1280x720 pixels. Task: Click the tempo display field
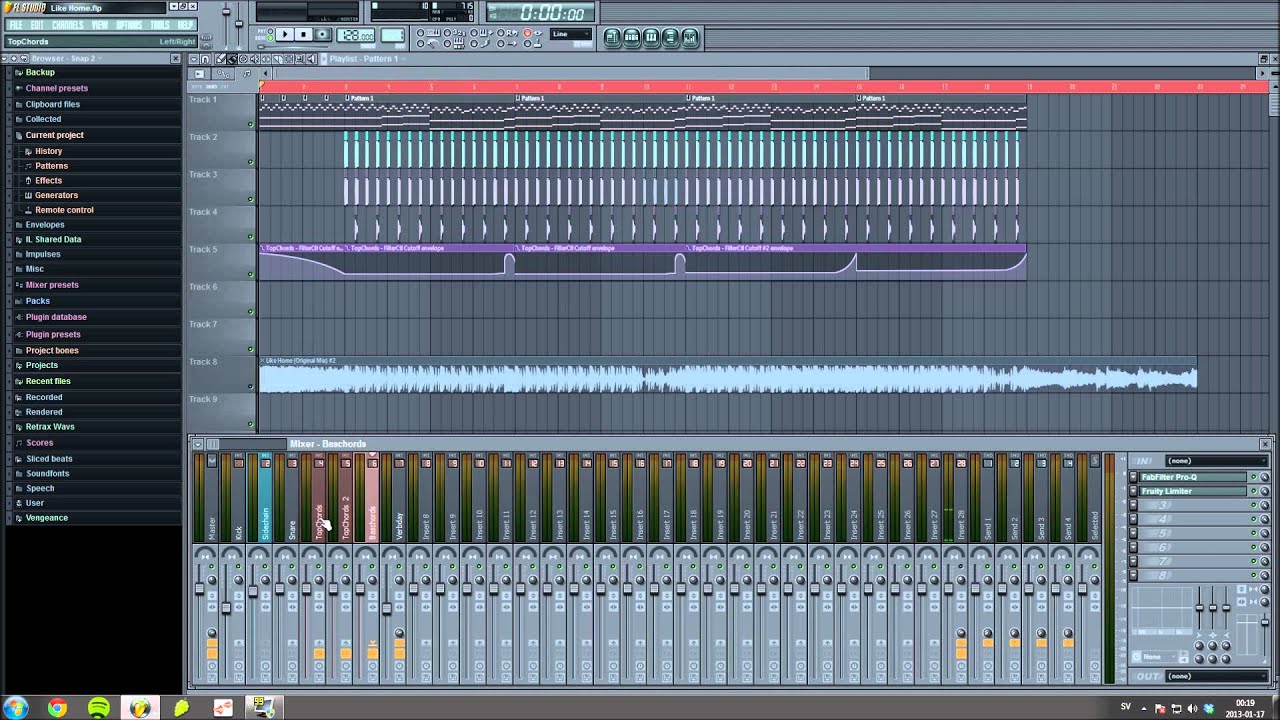[x=356, y=34]
